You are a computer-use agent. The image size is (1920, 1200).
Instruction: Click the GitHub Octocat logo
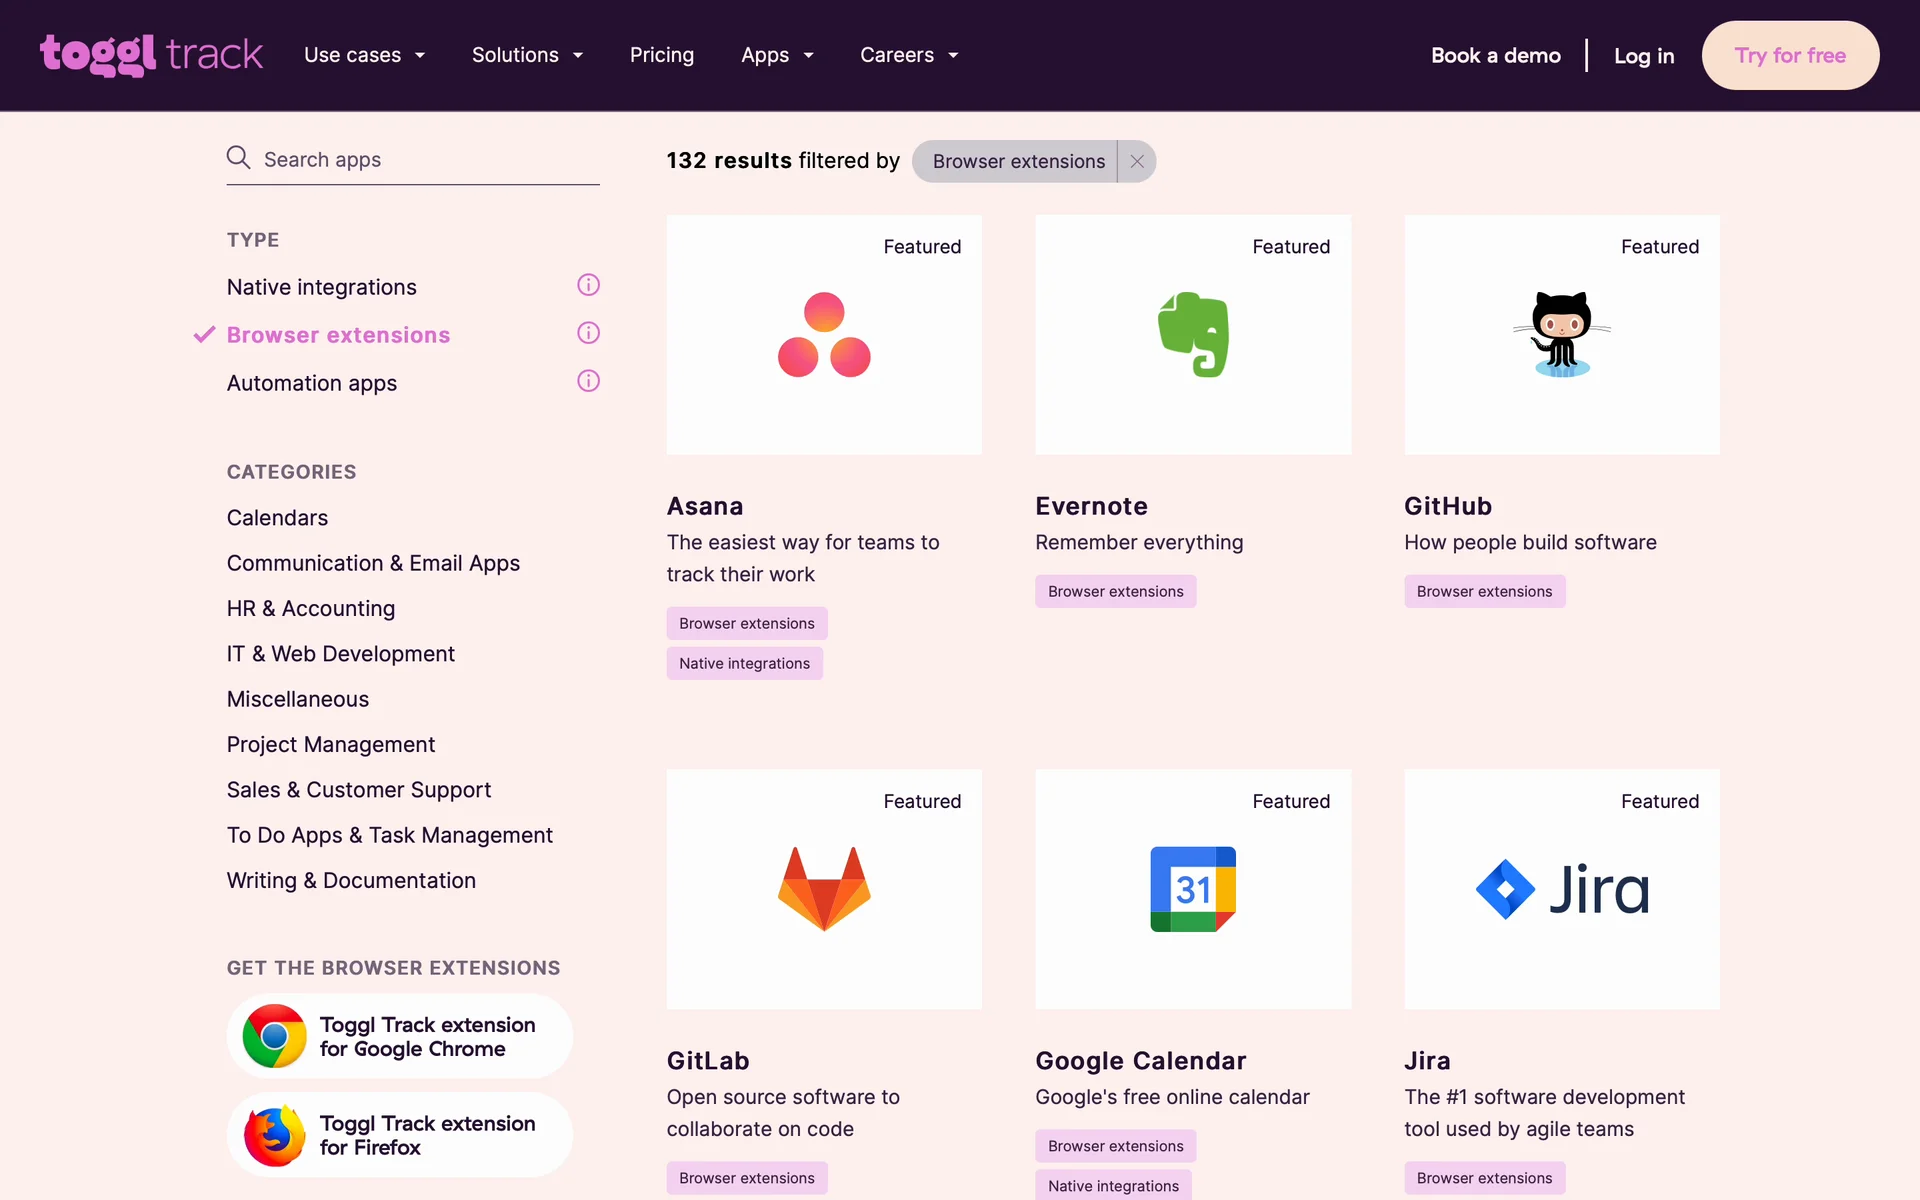pyautogui.click(x=1561, y=335)
